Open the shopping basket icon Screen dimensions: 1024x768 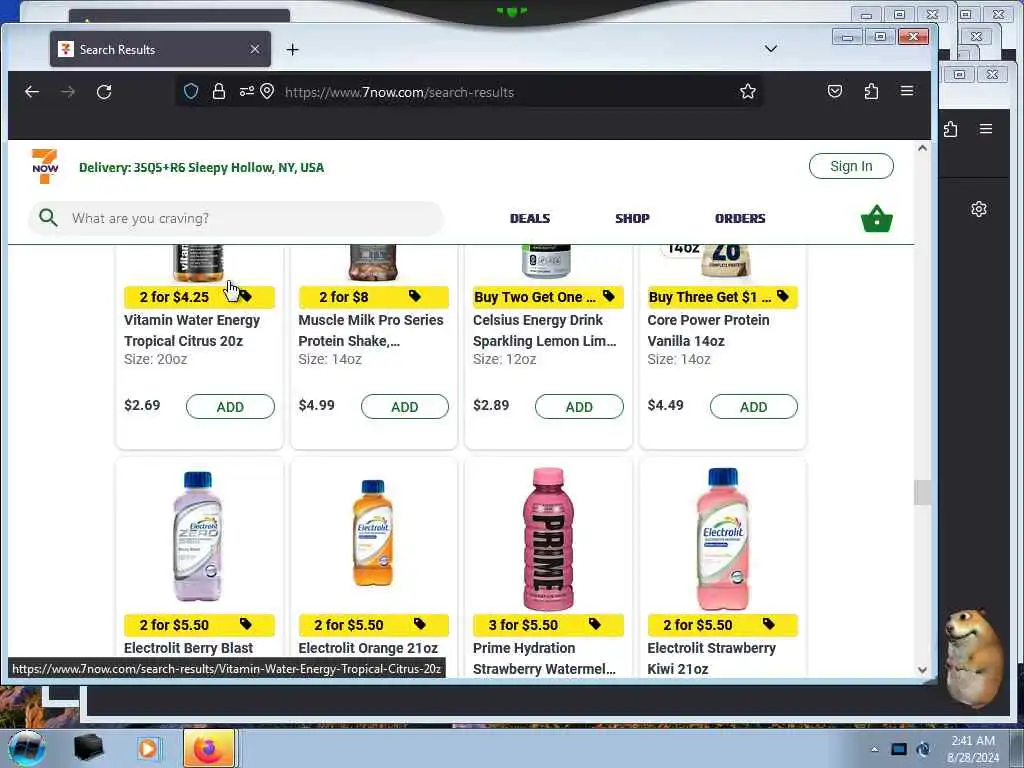pyautogui.click(x=876, y=219)
